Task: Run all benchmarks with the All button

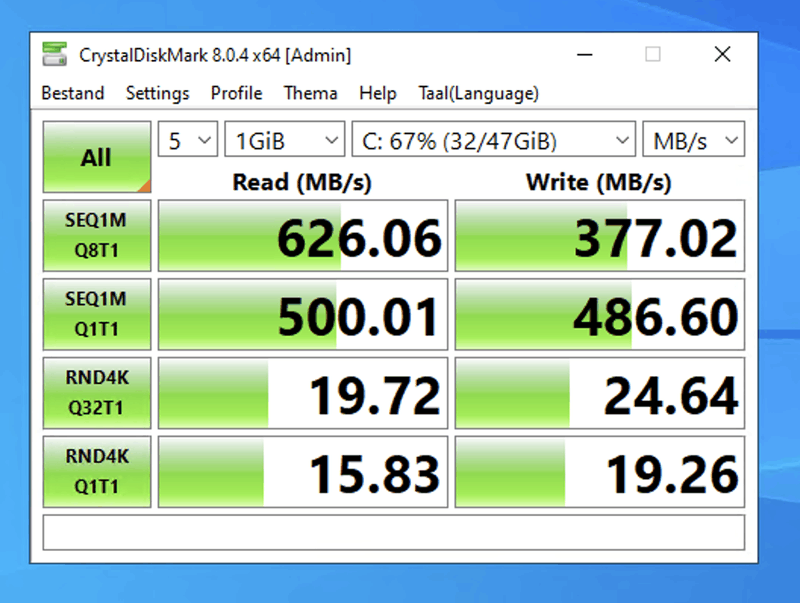Action: coord(97,157)
